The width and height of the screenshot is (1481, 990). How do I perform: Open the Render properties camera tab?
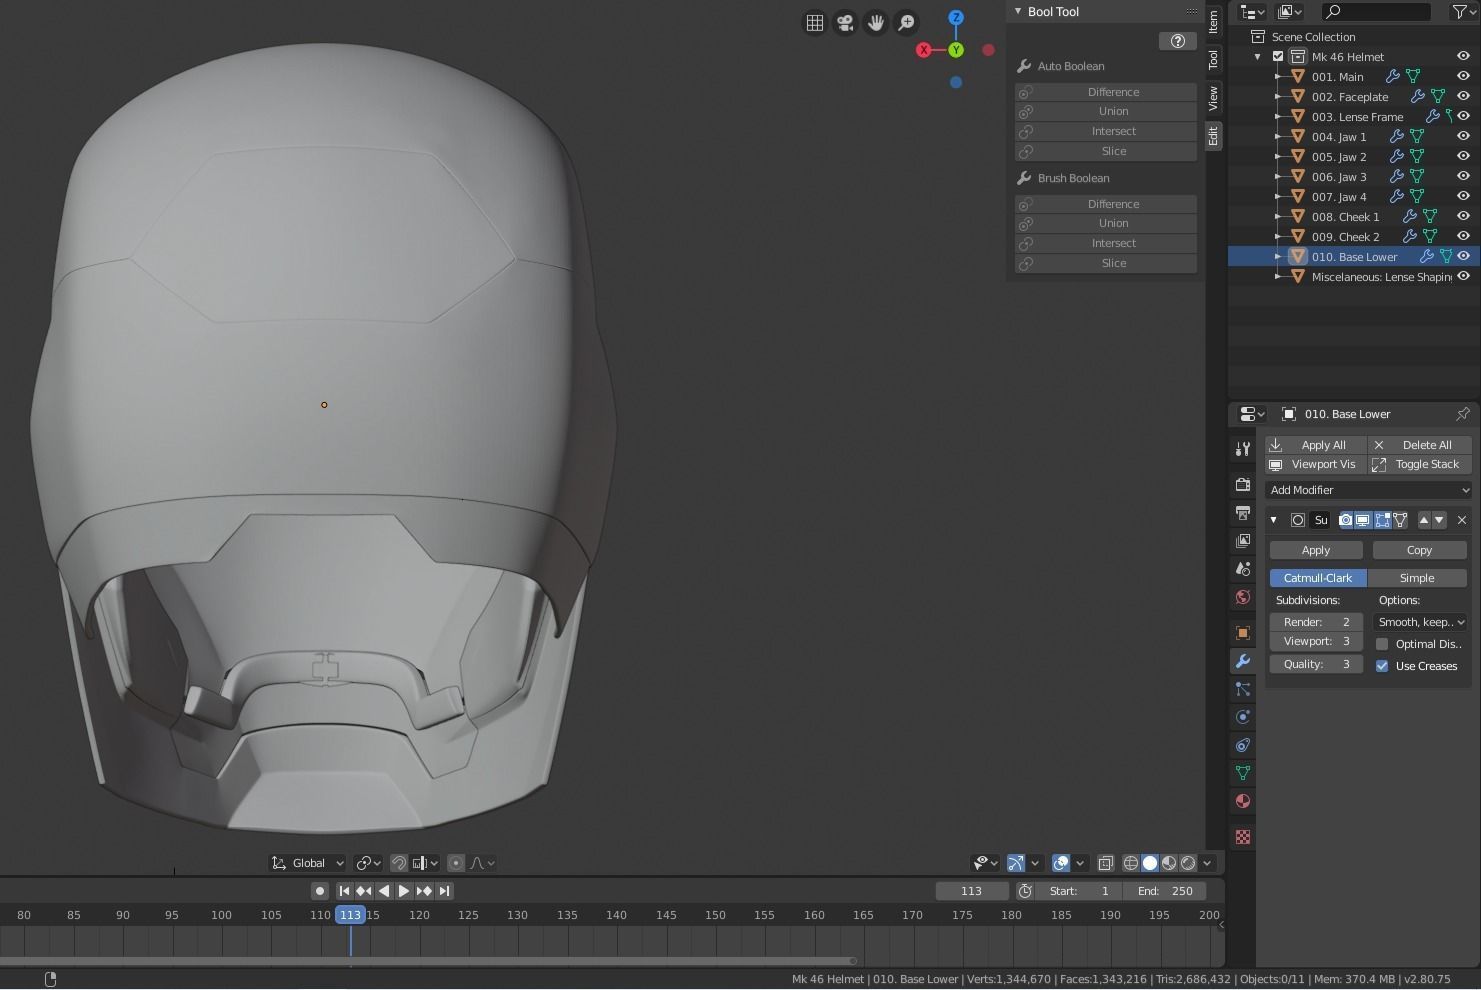tap(1243, 485)
